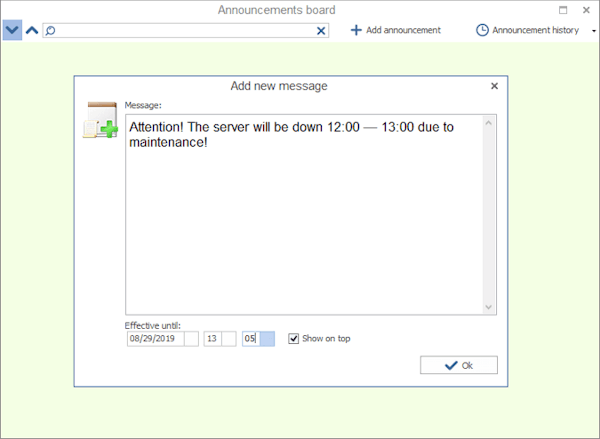600x439 pixels.
Task: Click the minutes field showing 05
Action: tap(251, 339)
